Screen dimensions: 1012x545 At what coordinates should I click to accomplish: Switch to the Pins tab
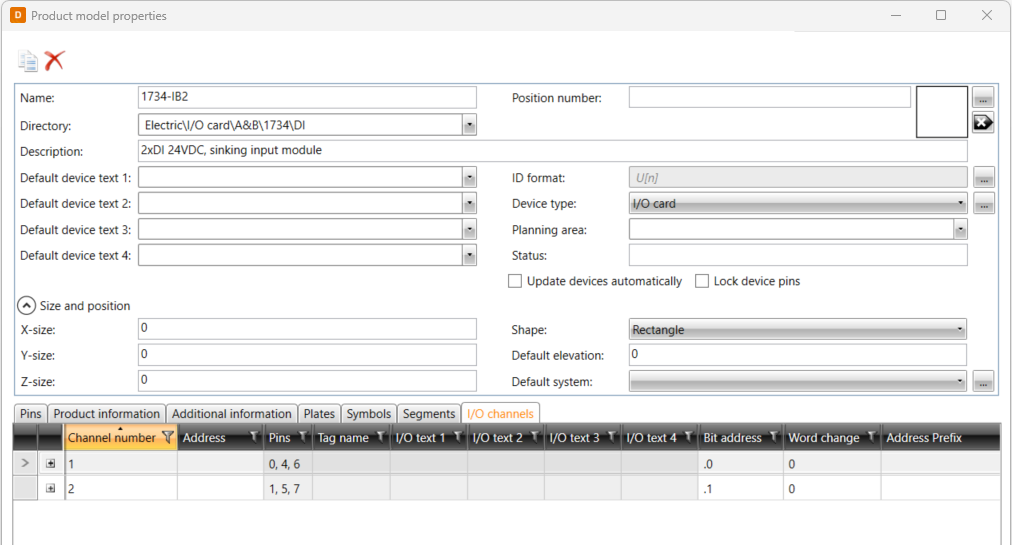click(x=31, y=414)
